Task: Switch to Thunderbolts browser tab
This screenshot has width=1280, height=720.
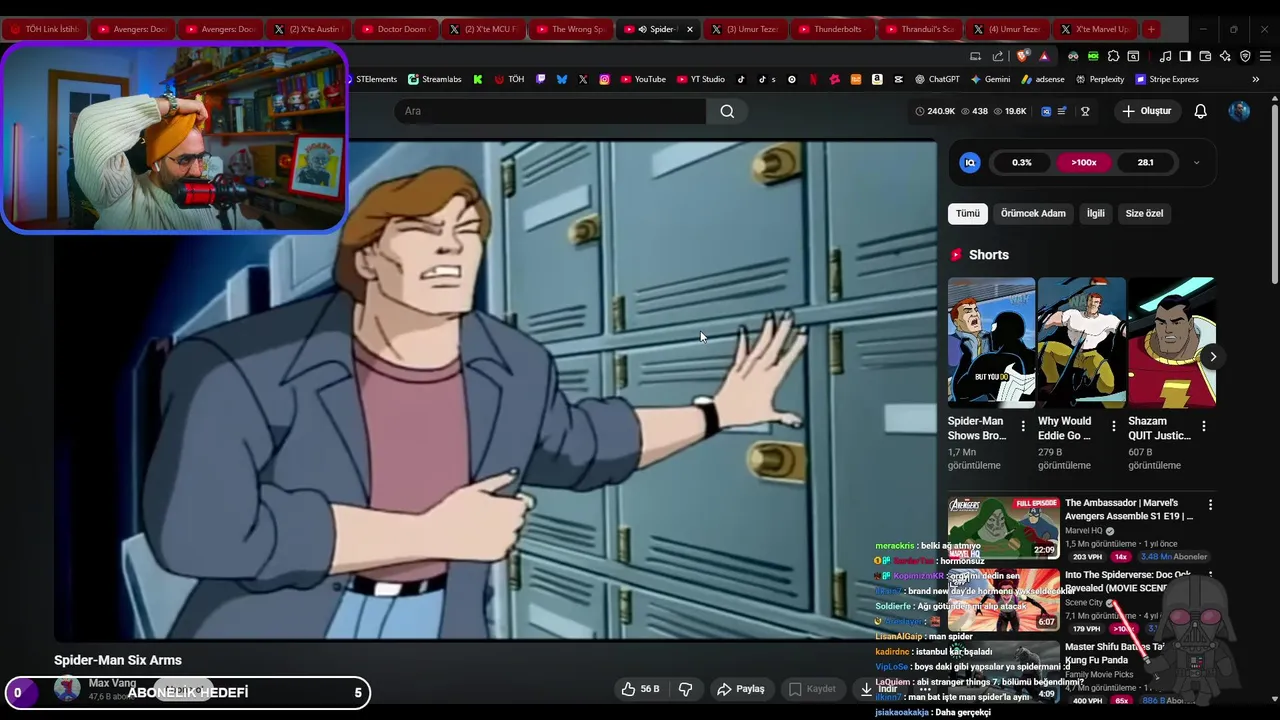Action: 833,29
